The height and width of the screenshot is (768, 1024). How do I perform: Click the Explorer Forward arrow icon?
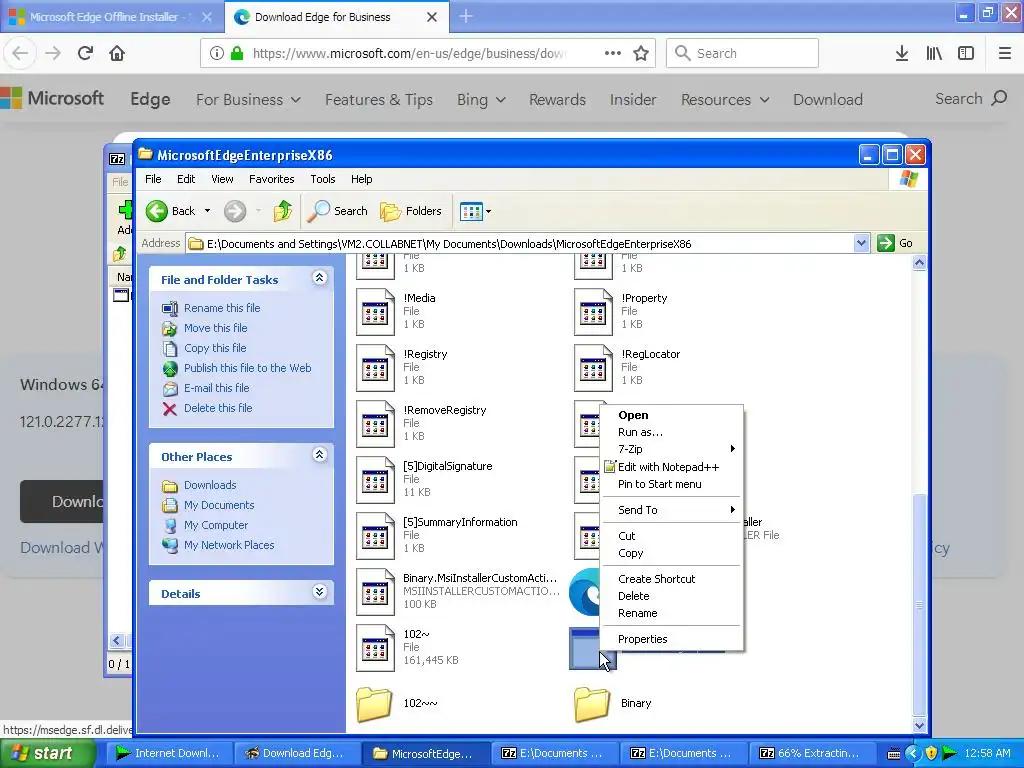coord(235,211)
